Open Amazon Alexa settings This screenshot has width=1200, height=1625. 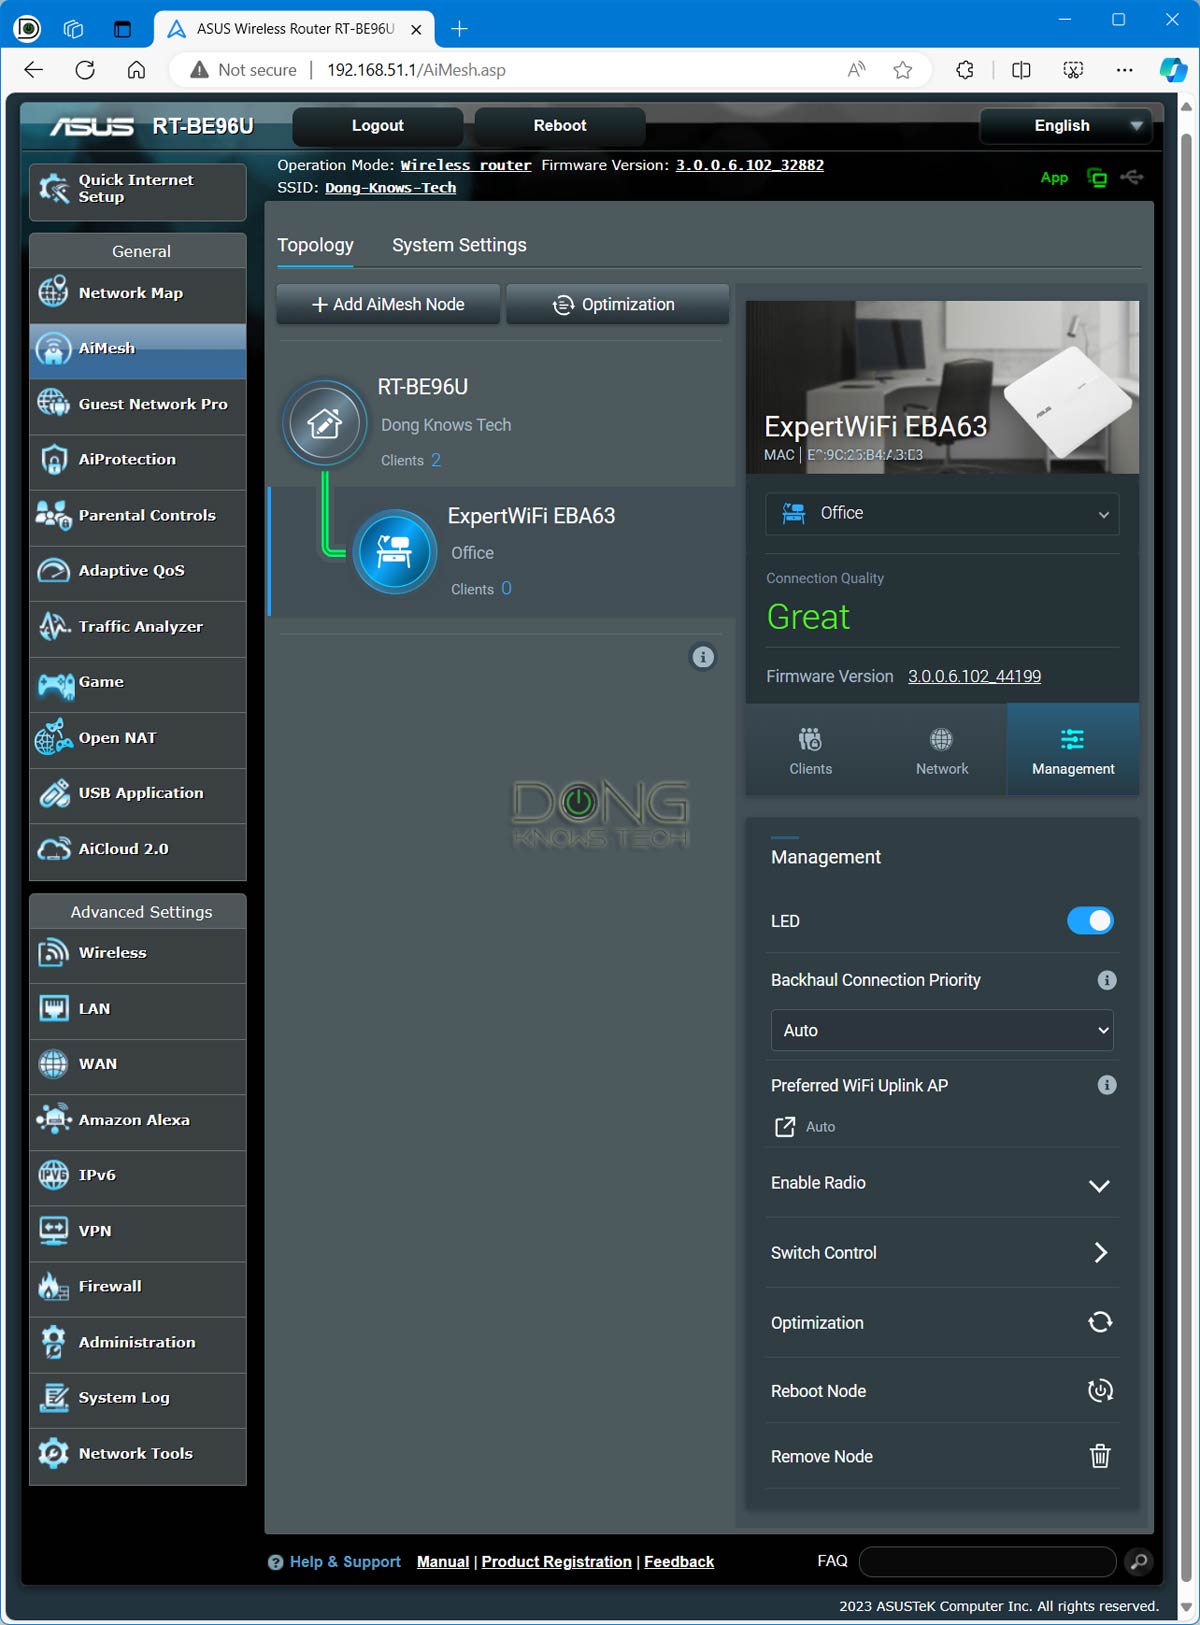click(x=138, y=1120)
